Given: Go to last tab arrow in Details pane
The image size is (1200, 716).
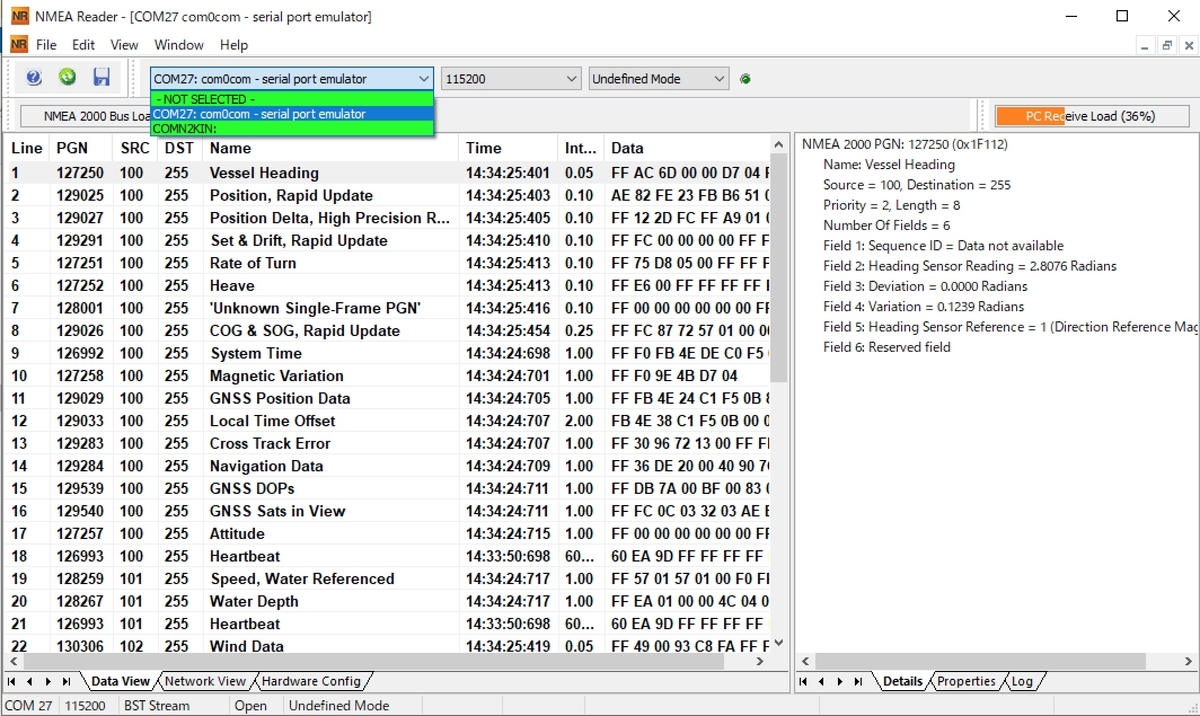Looking at the screenshot, I should [x=858, y=682].
